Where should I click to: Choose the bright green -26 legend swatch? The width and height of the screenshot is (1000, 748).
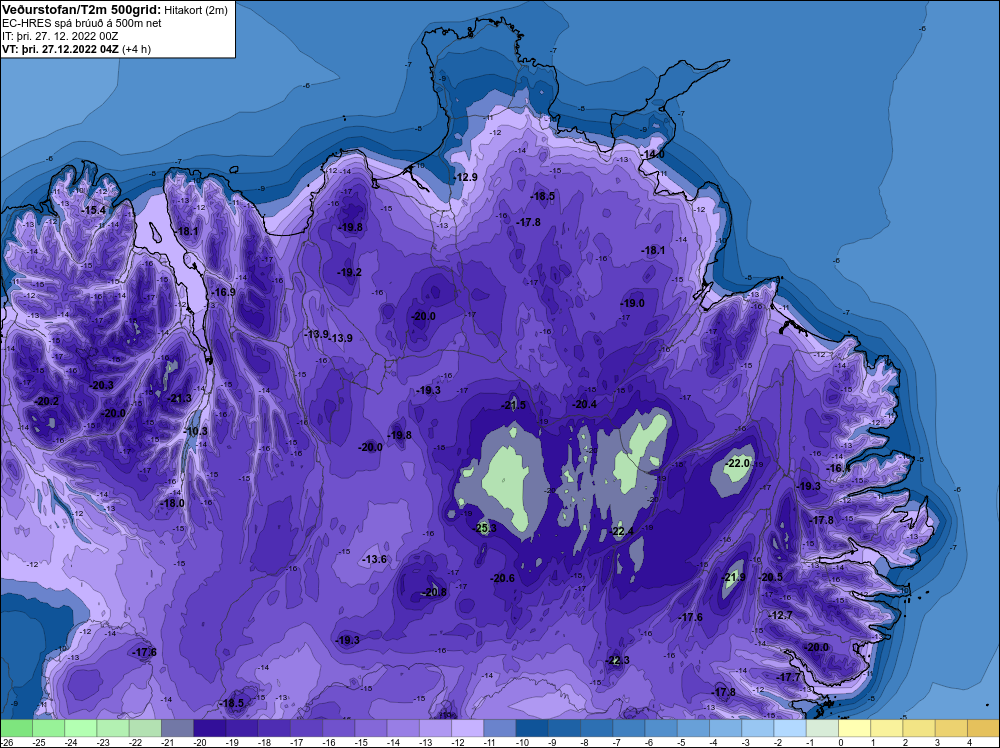pyautogui.click(x=17, y=728)
